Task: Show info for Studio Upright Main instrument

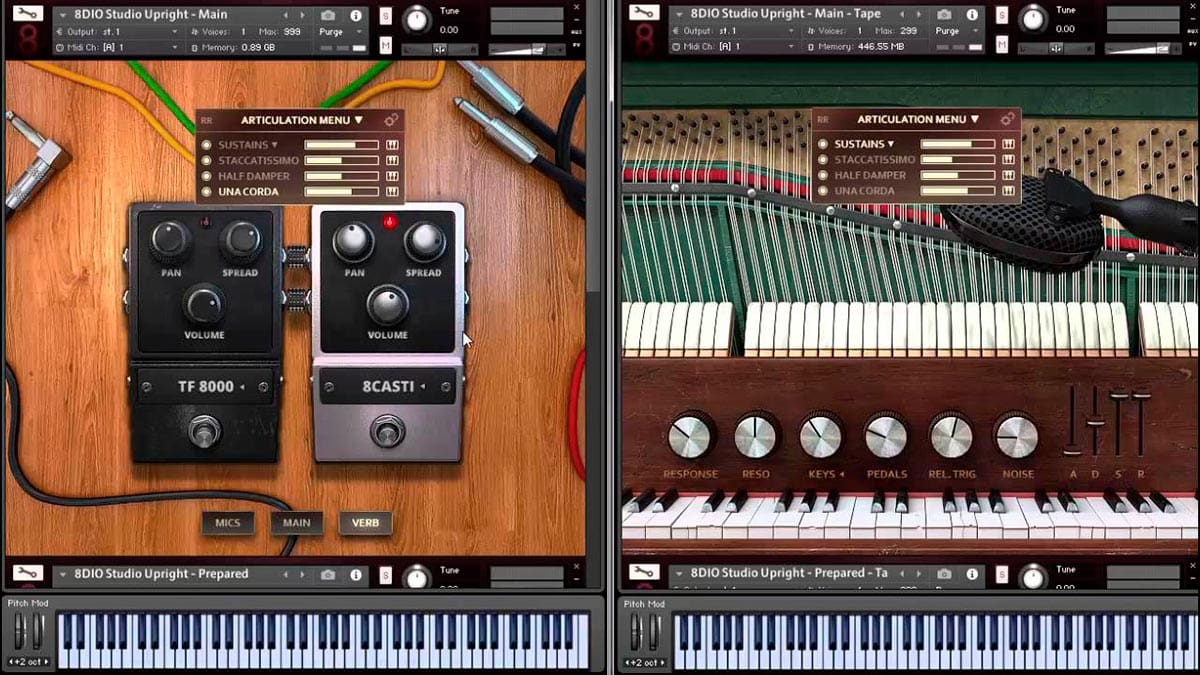Action: [x=355, y=16]
